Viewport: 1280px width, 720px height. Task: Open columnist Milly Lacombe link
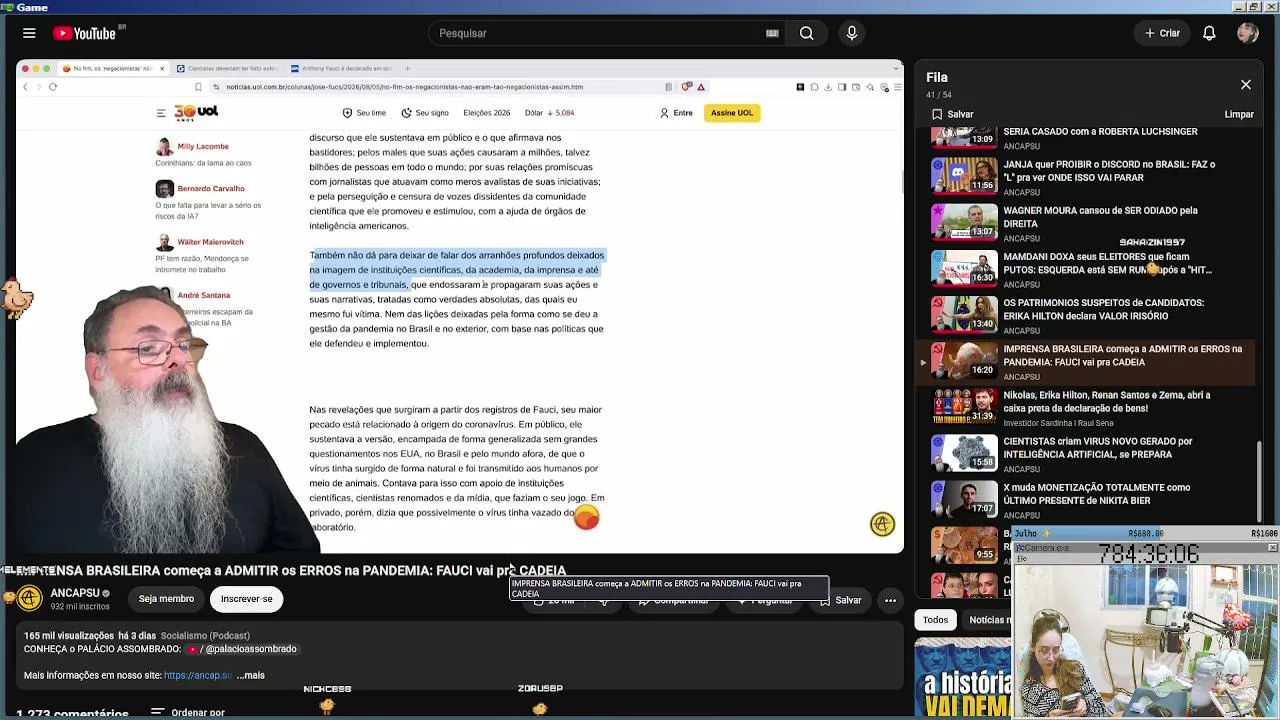[x=203, y=146]
